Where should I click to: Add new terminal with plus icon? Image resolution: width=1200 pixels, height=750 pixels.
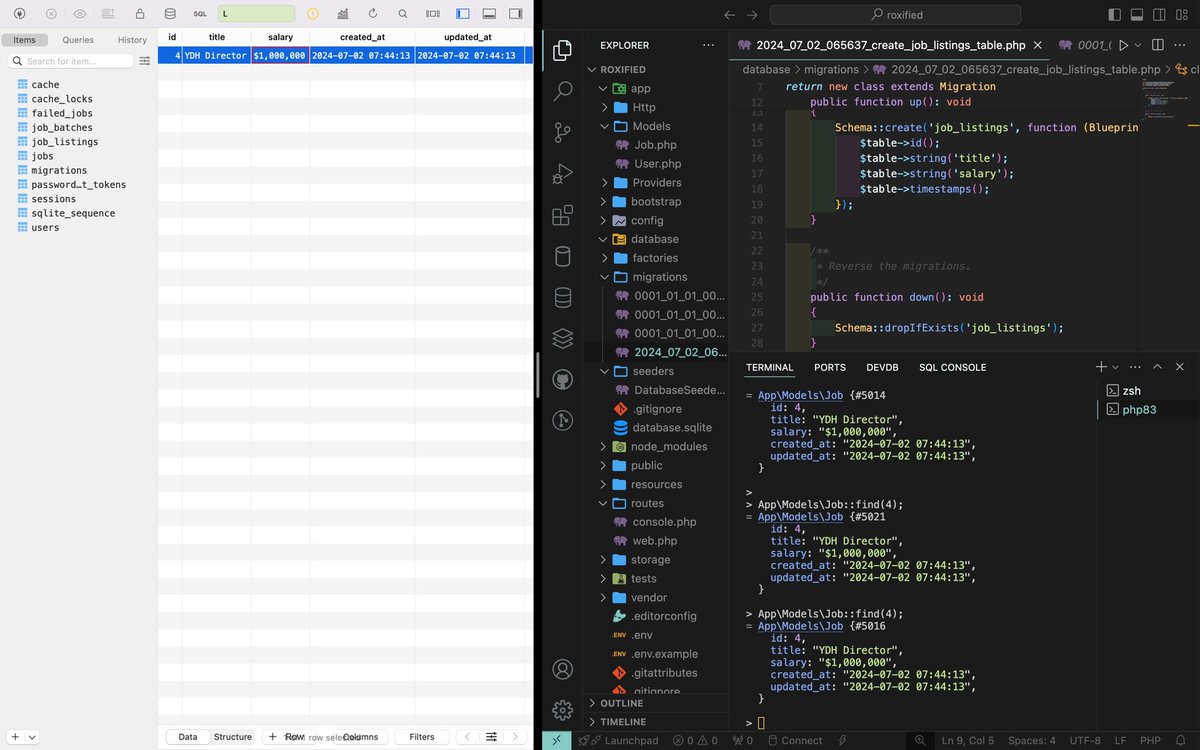point(1101,367)
